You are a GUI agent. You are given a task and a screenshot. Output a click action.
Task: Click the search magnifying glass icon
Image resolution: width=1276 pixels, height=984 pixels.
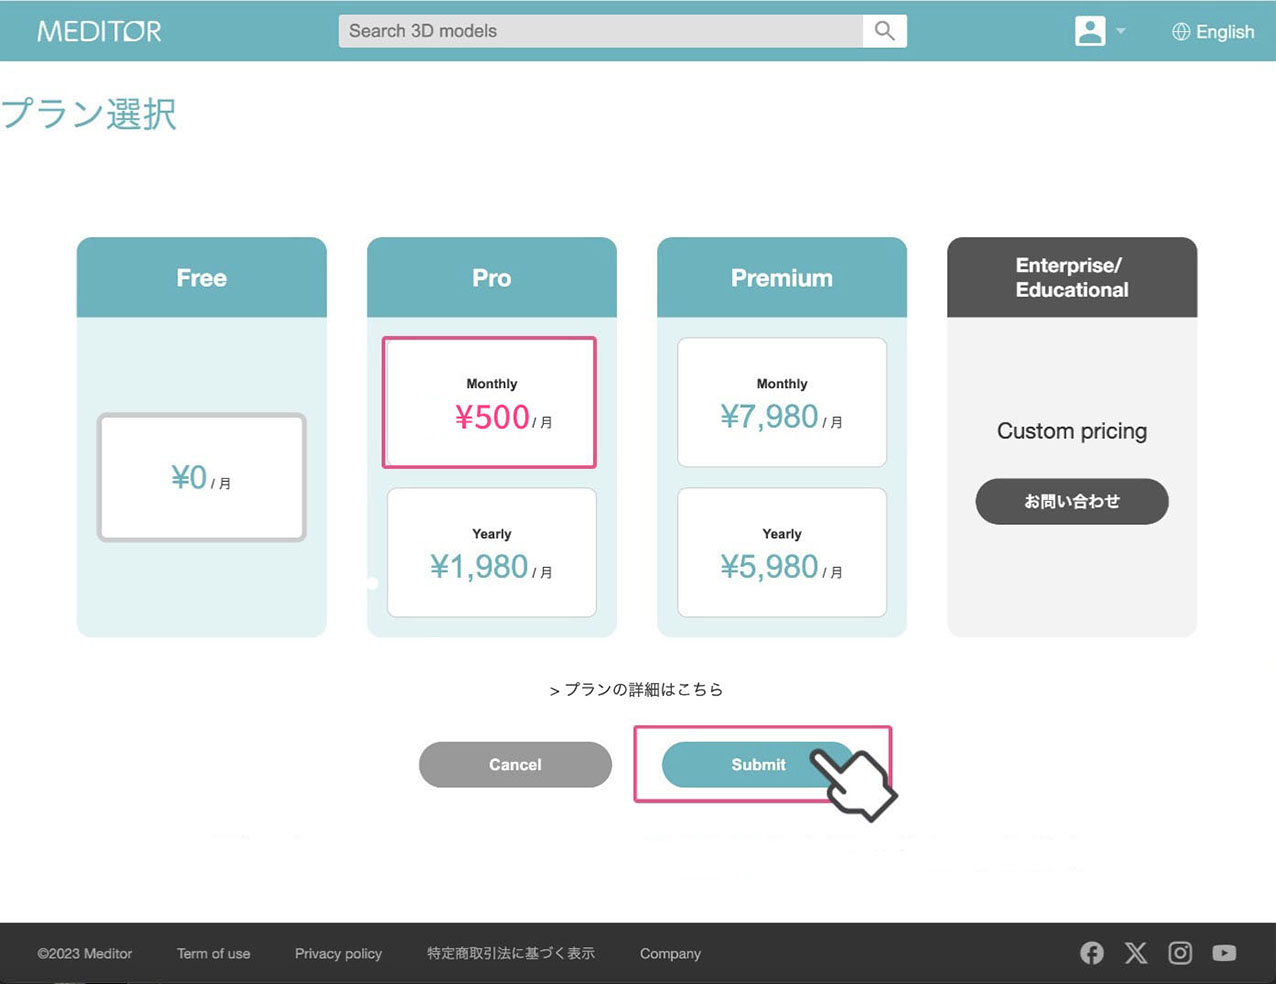tap(884, 31)
